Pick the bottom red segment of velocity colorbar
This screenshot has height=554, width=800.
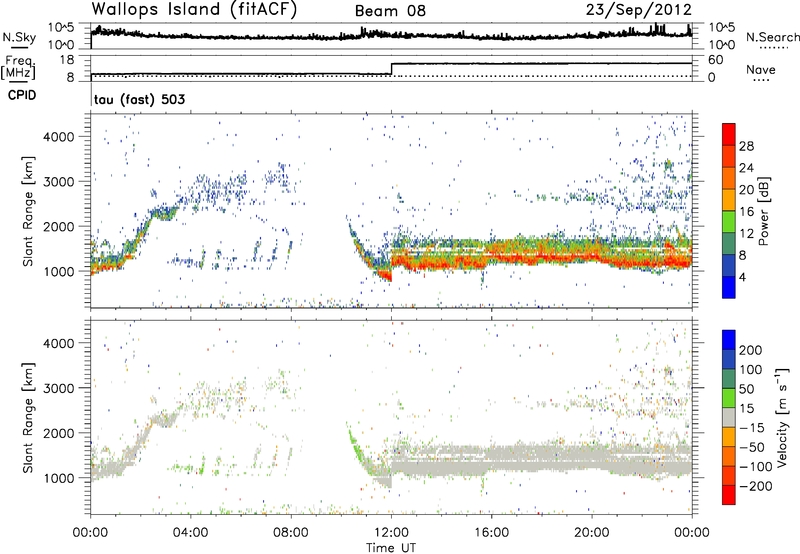729,495
